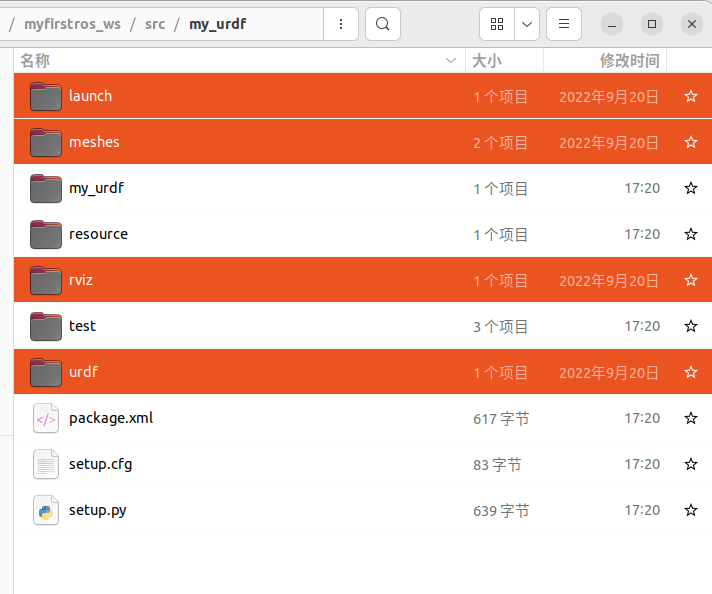712x594 pixels.
Task: Click the 2 个项目 size of meshes
Action: coord(500,143)
